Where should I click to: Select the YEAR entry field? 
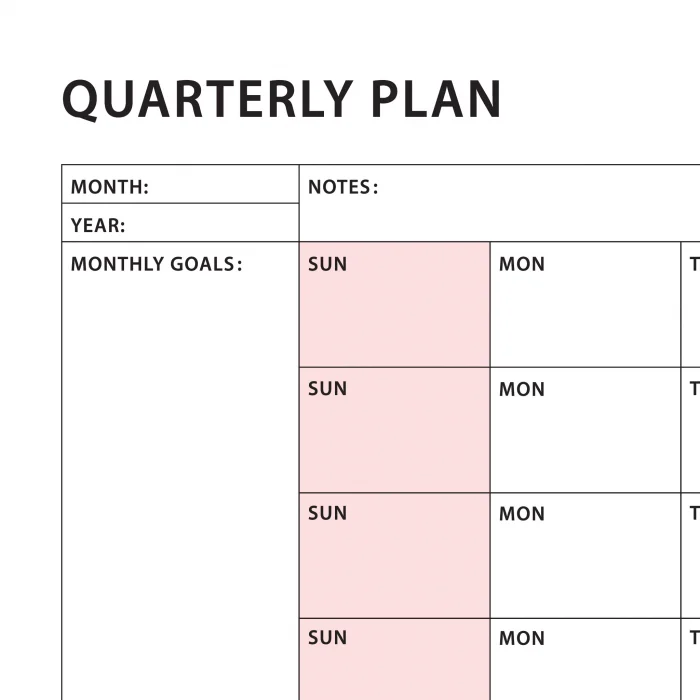pos(210,225)
